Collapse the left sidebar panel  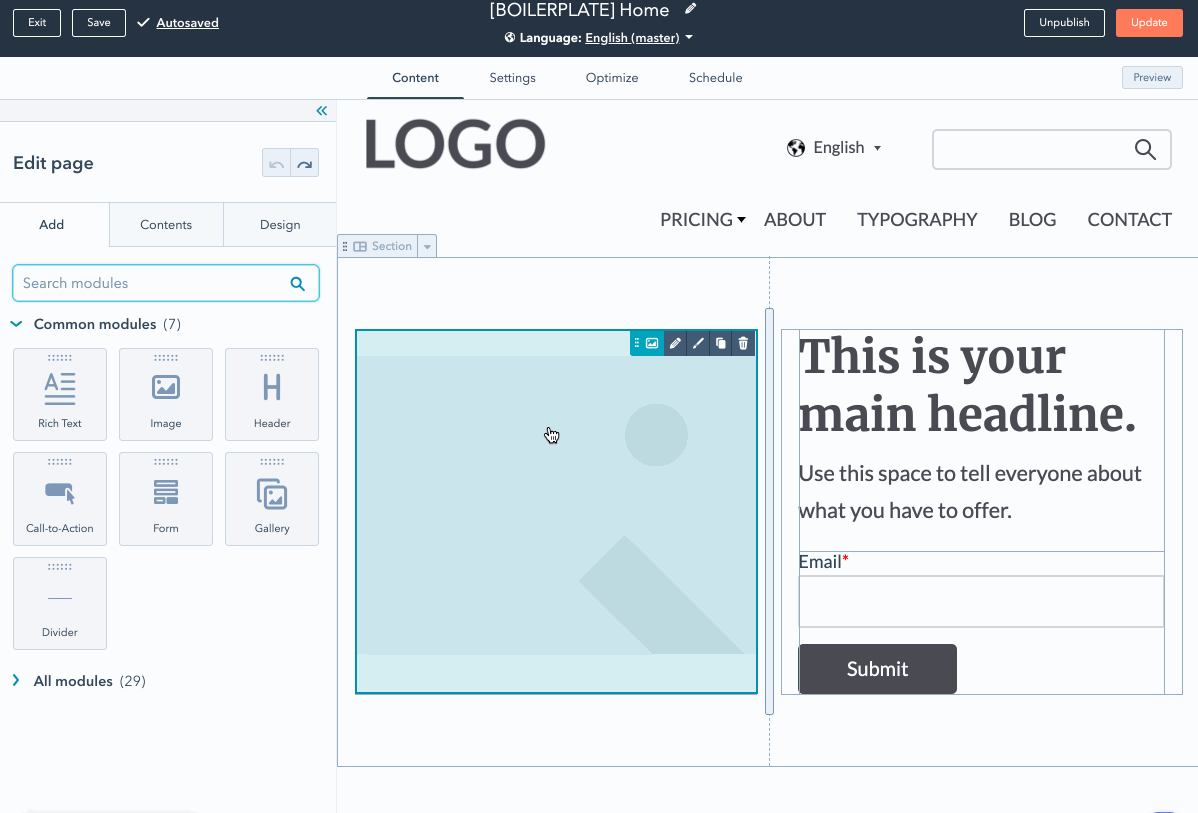(x=321, y=111)
